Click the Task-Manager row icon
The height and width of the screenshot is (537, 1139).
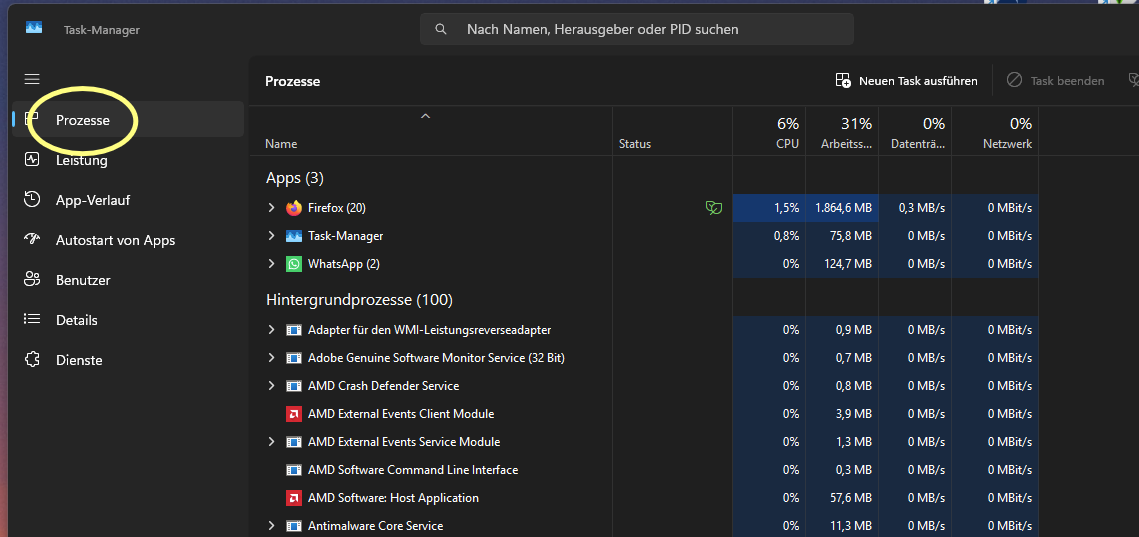[293, 236]
